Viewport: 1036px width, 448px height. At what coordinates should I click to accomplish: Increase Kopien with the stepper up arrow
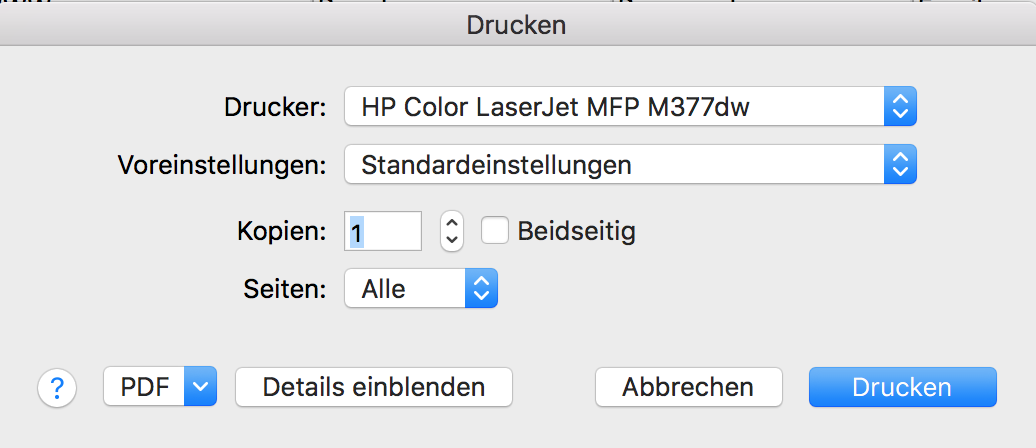pyautogui.click(x=452, y=222)
